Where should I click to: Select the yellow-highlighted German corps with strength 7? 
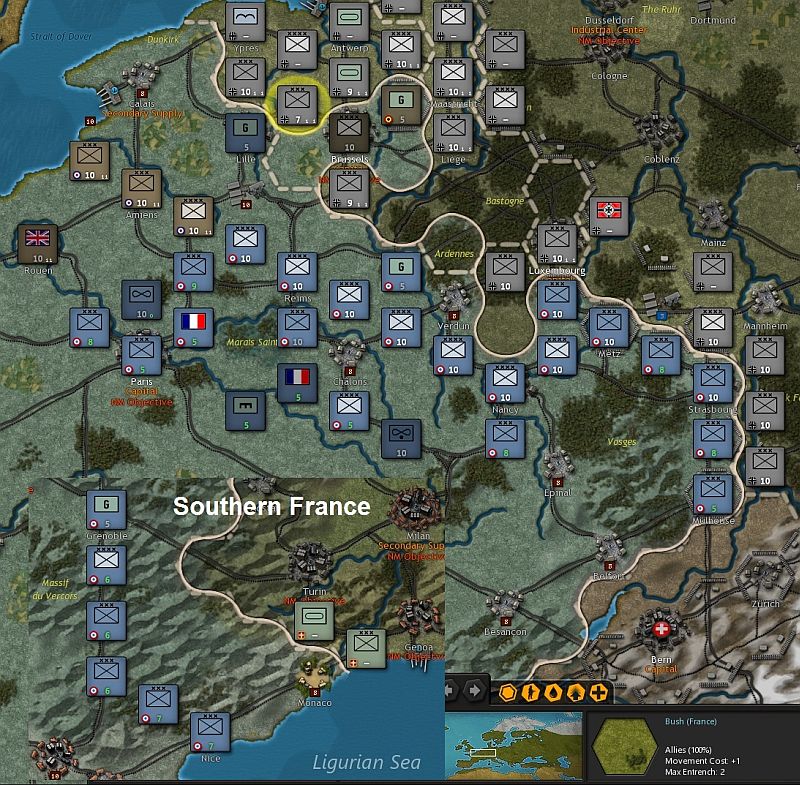click(x=297, y=105)
